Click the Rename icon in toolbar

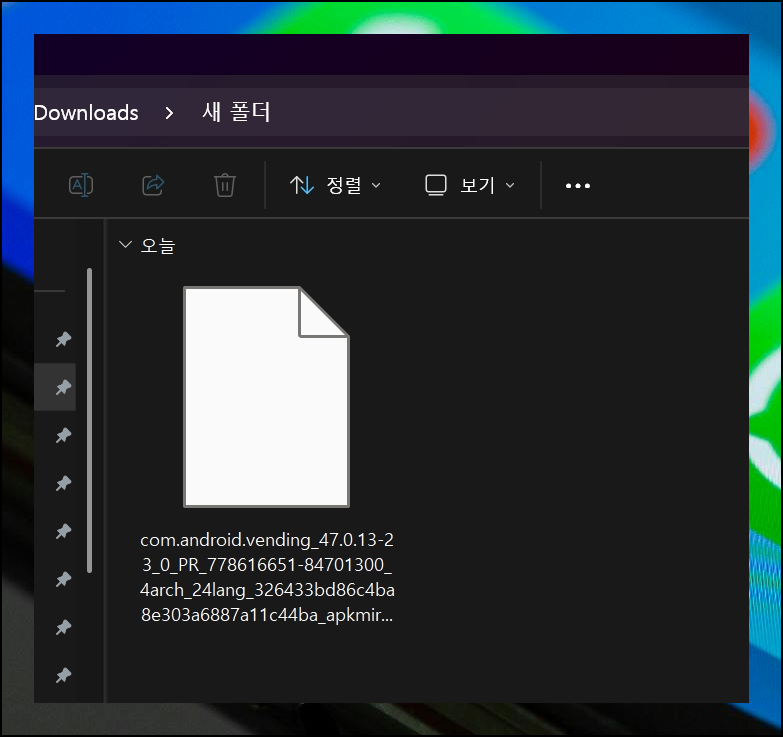[x=81, y=185]
